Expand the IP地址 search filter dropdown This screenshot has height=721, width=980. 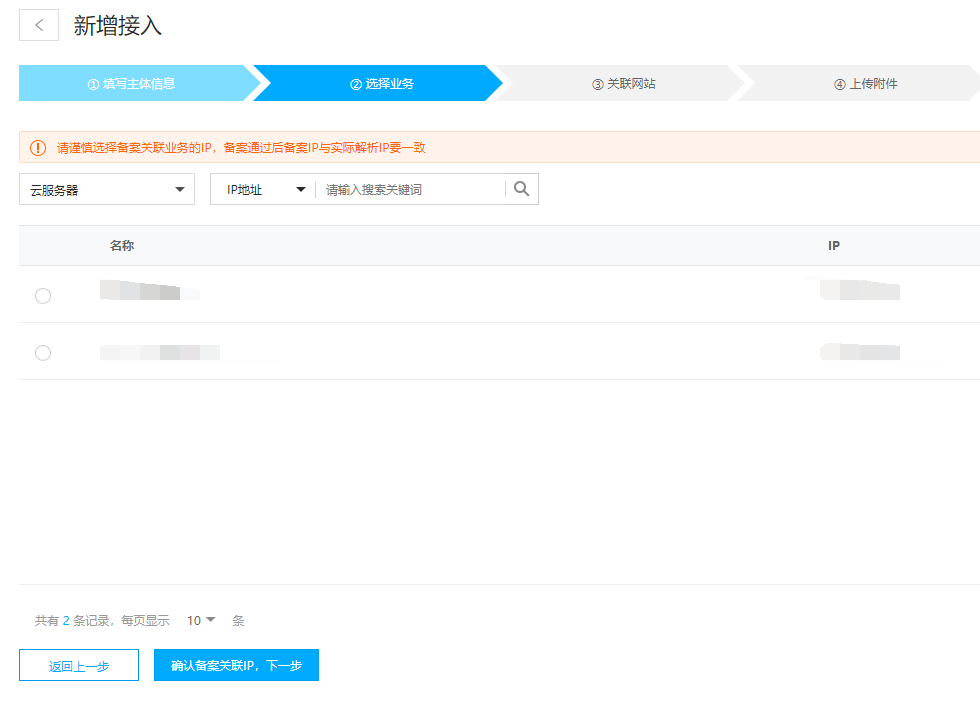pos(264,189)
